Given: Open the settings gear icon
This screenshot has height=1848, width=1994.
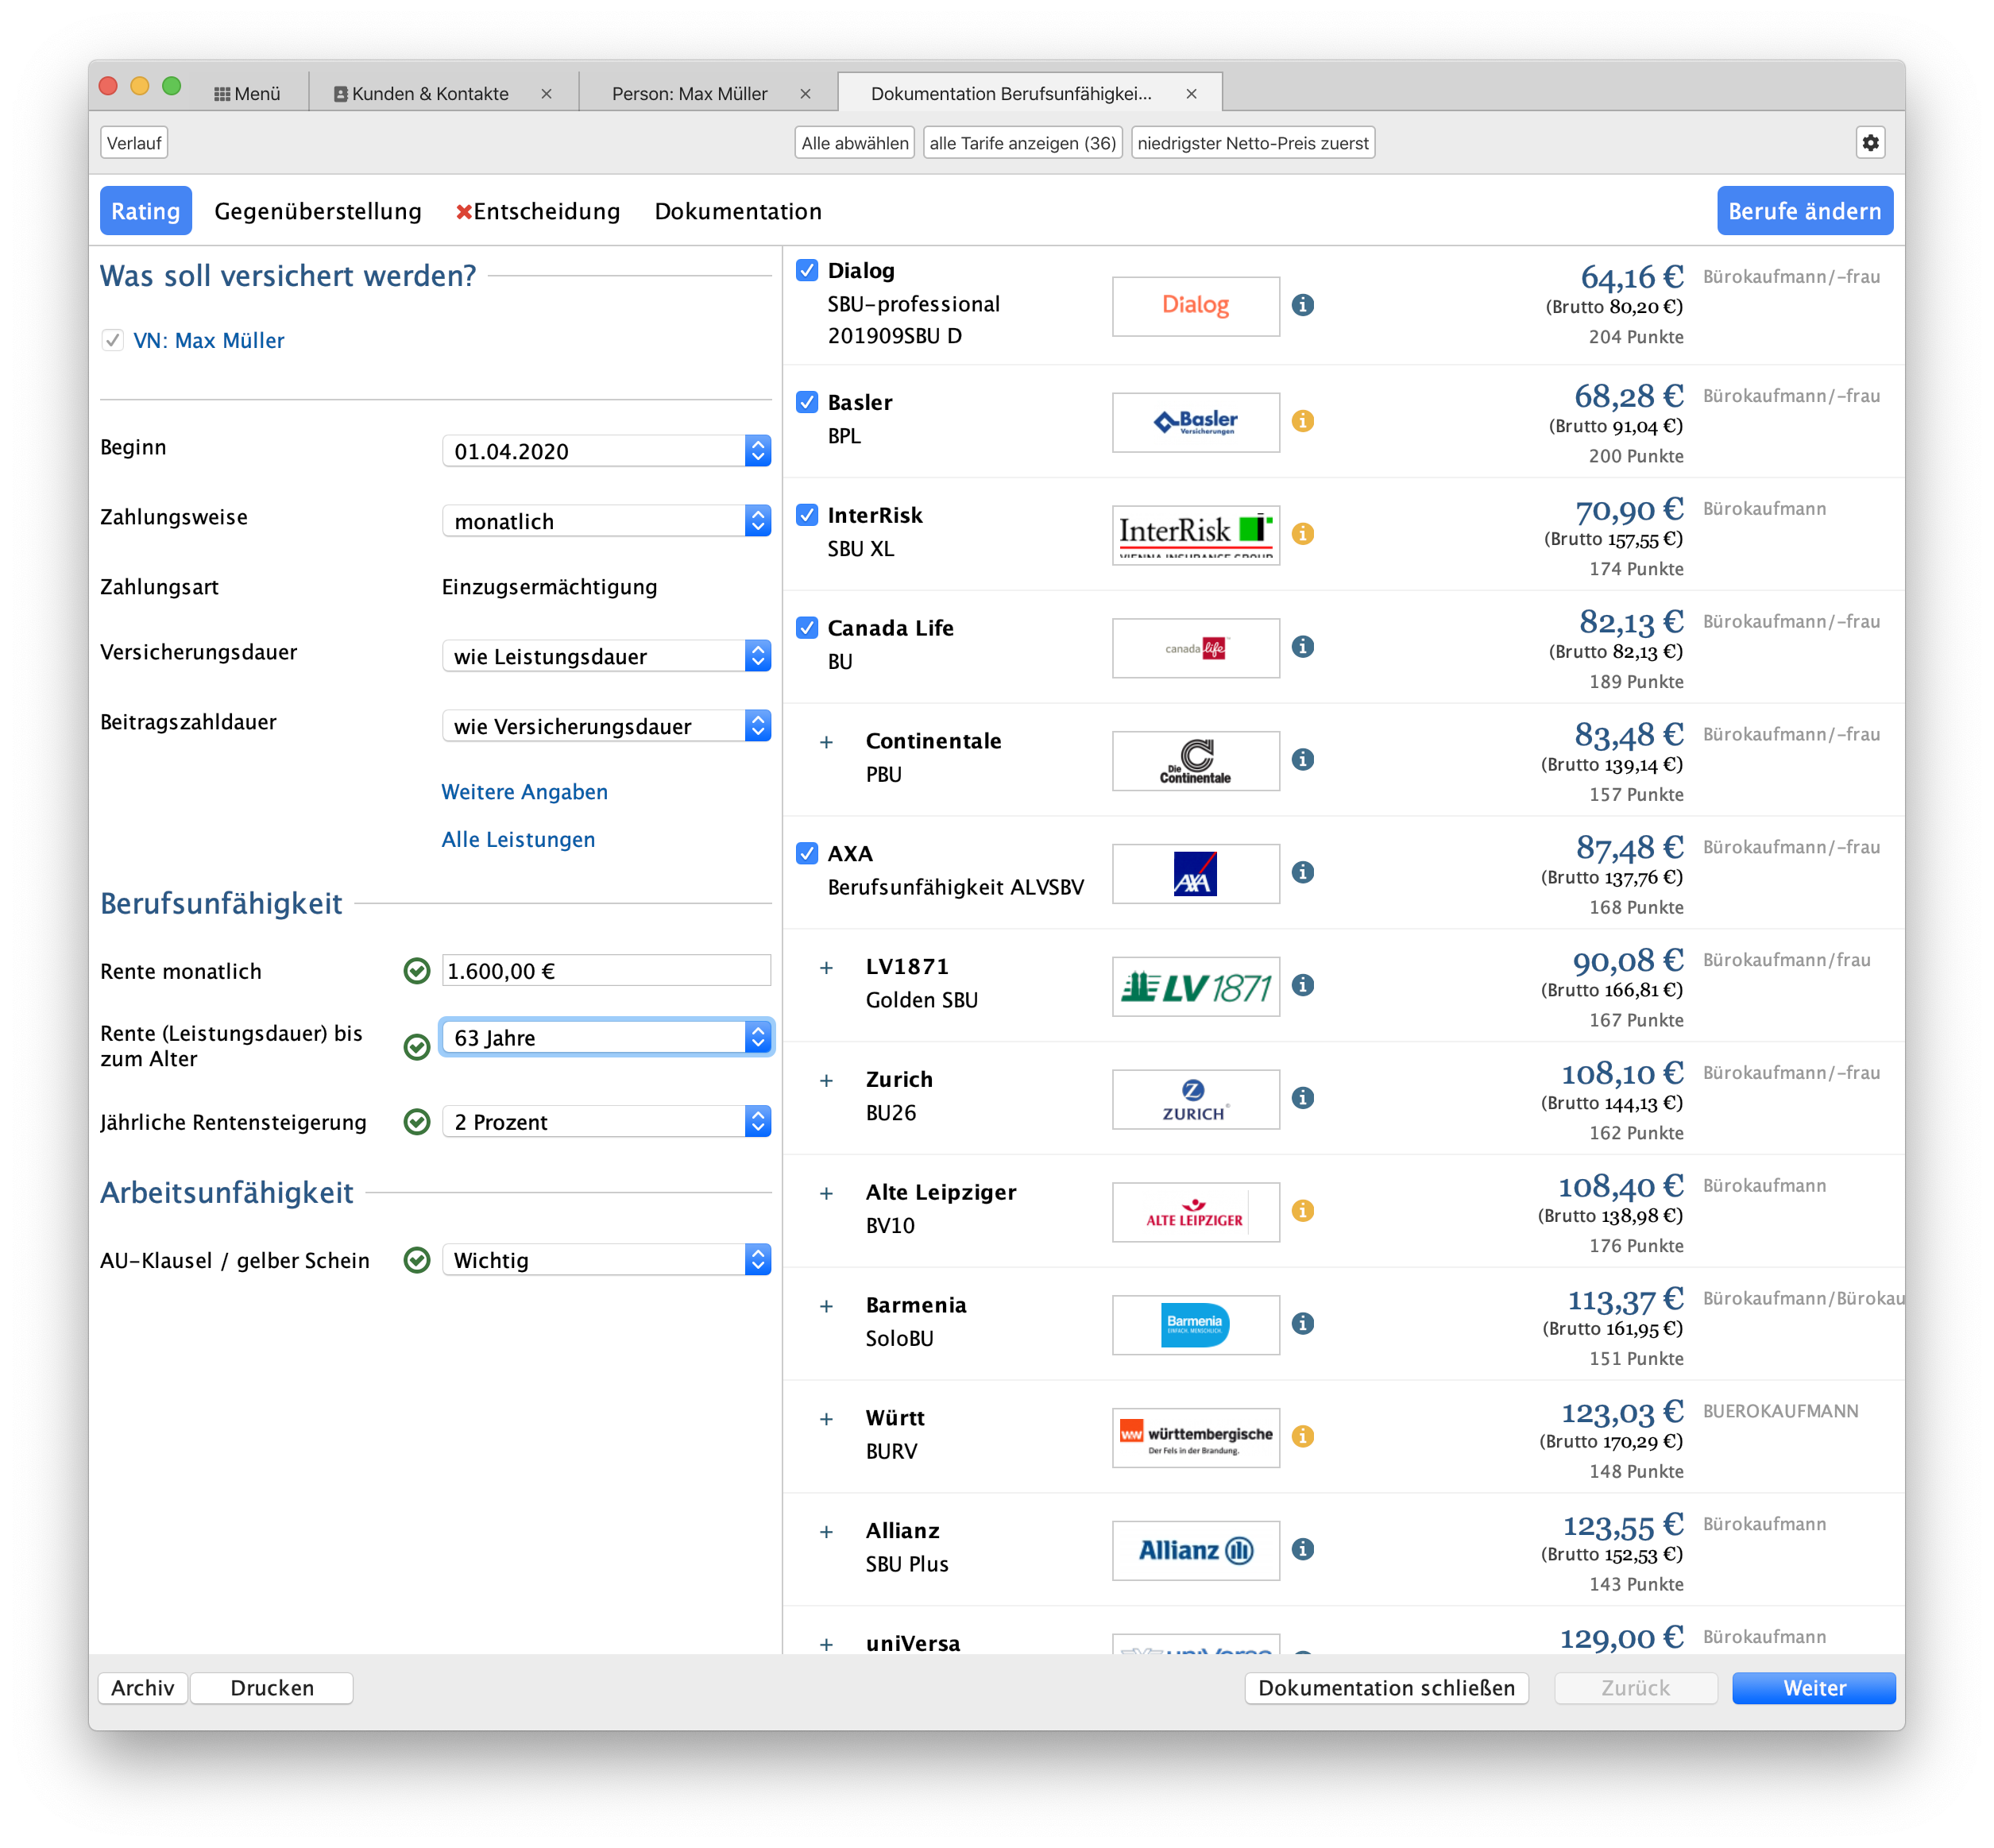Looking at the screenshot, I should [1870, 143].
